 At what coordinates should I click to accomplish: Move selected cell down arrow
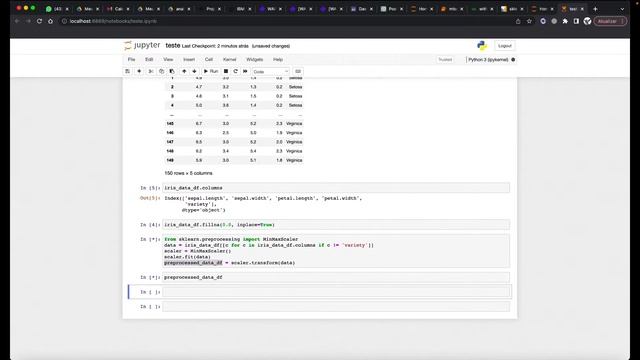click(194, 71)
